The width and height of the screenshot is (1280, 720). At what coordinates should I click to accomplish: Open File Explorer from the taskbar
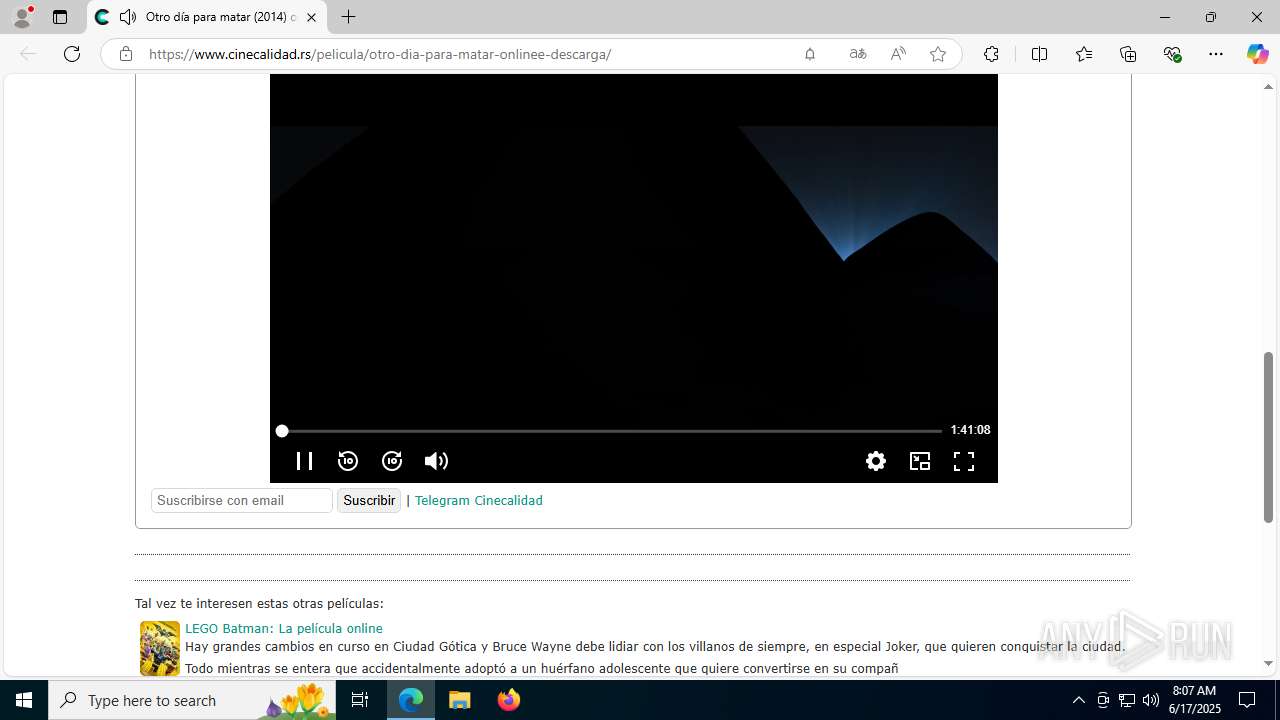459,700
